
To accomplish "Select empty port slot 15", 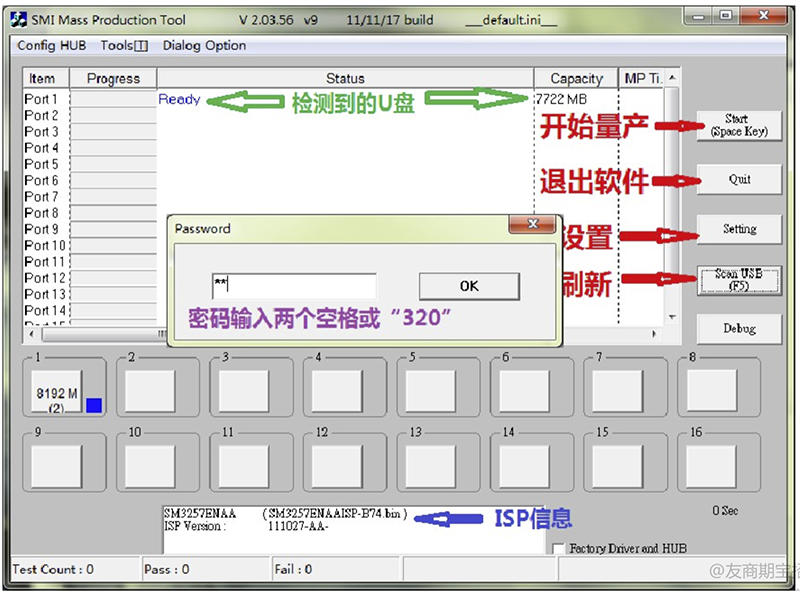I will (x=618, y=466).
